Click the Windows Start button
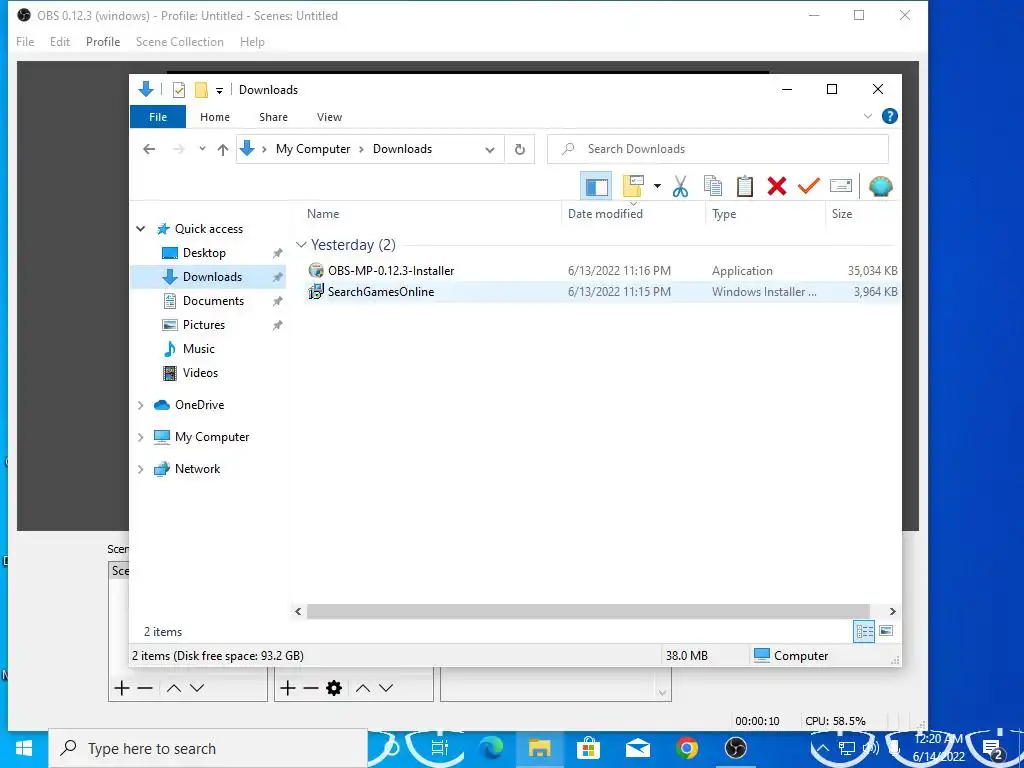Screen dimensions: 1024x768 (24, 748)
